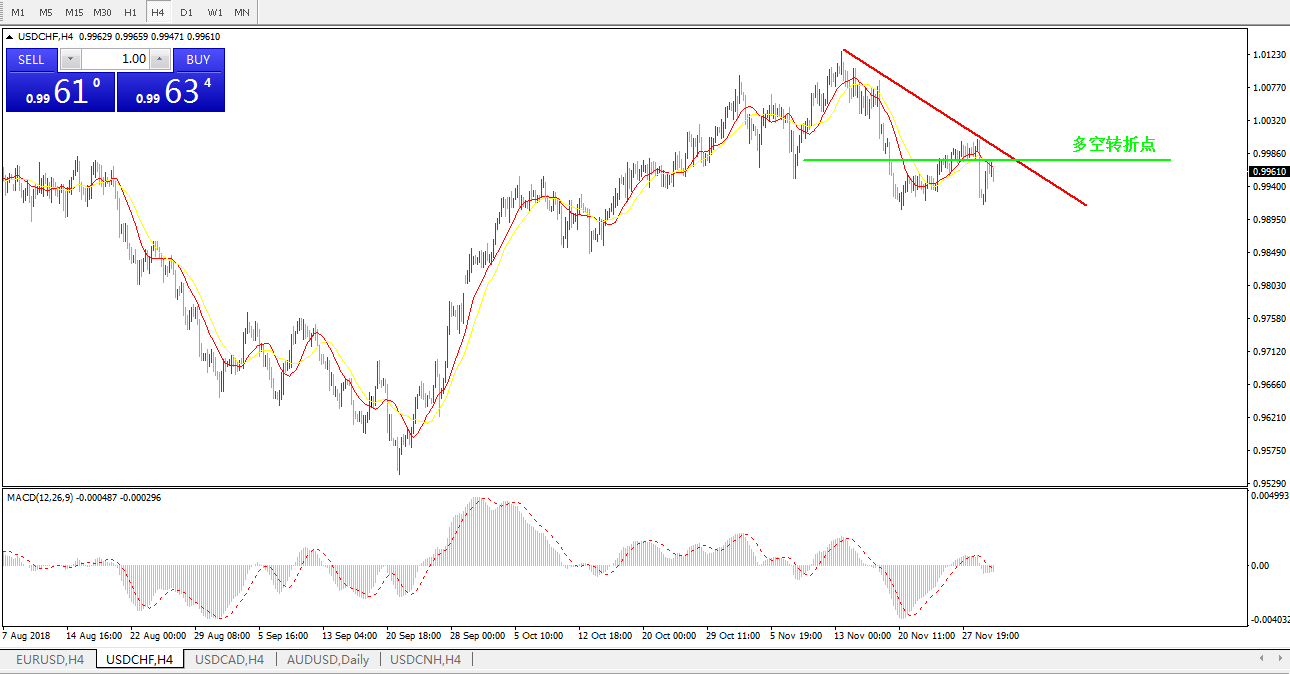Select the MN monthly timeframe
The width and height of the screenshot is (1290, 674).
(x=242, y=12)
